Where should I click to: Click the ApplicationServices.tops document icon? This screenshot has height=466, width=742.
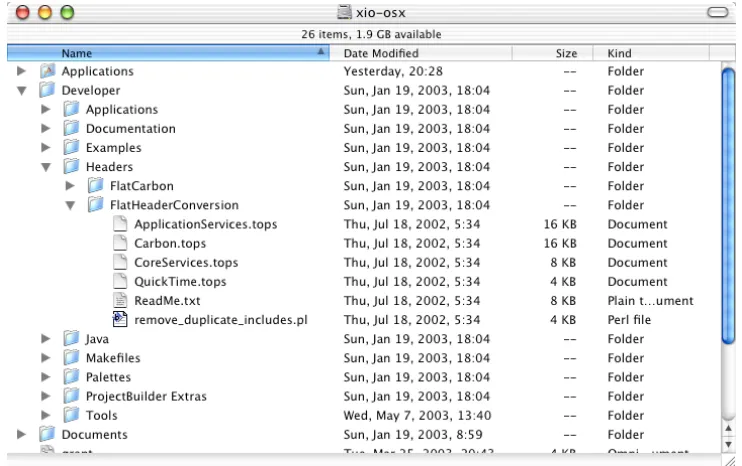point(120,224)
